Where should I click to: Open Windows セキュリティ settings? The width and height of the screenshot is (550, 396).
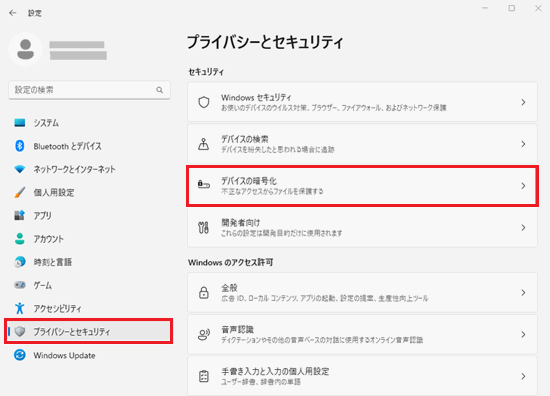(362, 102)
